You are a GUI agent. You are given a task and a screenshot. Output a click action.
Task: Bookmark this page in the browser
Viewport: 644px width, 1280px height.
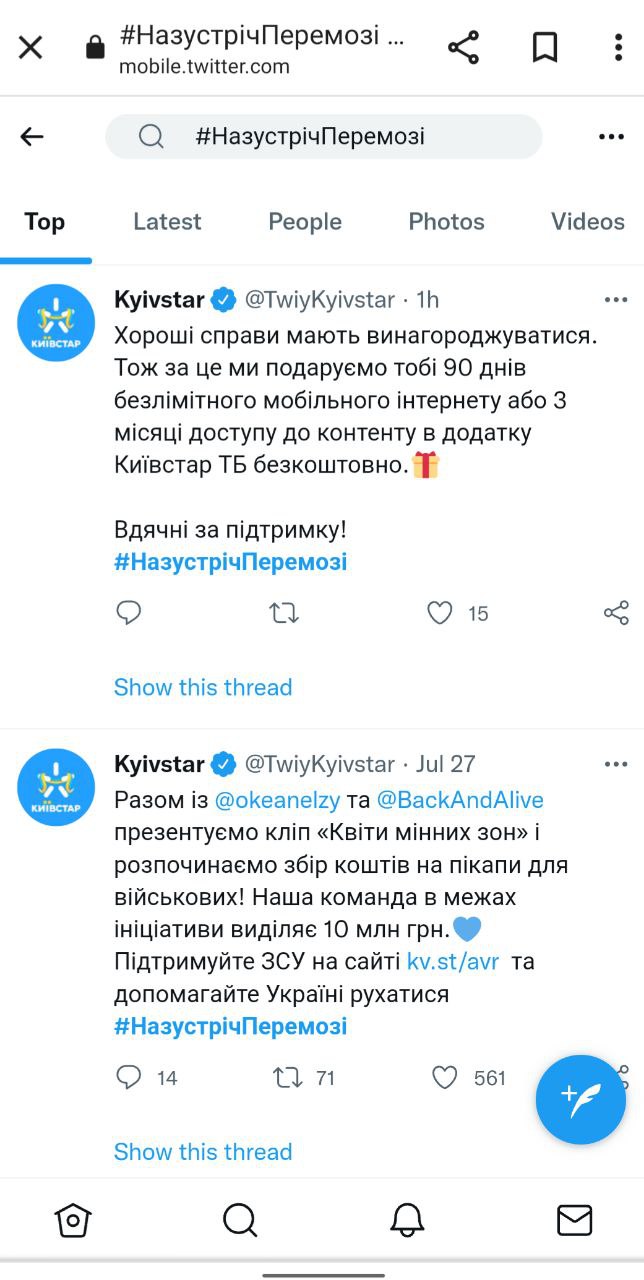click(545, 47)
